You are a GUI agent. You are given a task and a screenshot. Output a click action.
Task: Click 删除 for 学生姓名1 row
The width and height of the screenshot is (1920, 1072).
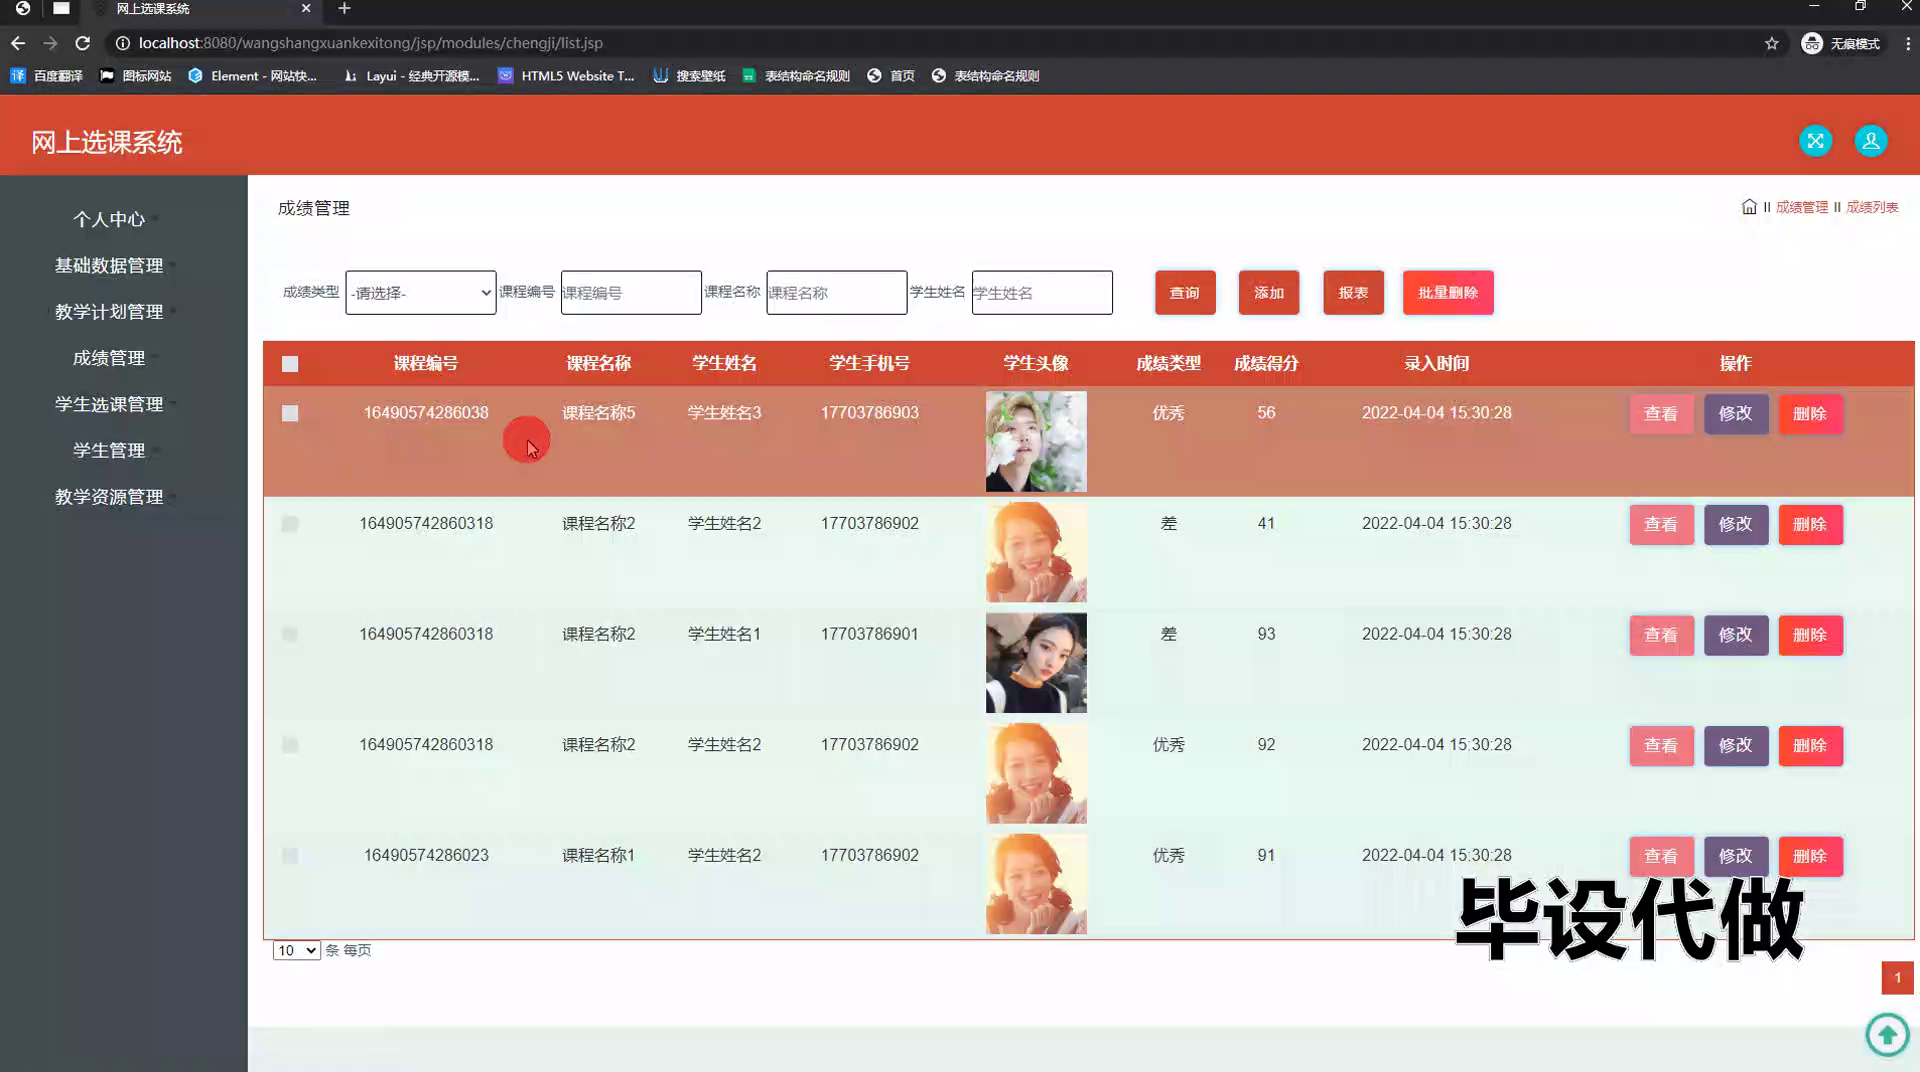click(x=1810, y=635)
